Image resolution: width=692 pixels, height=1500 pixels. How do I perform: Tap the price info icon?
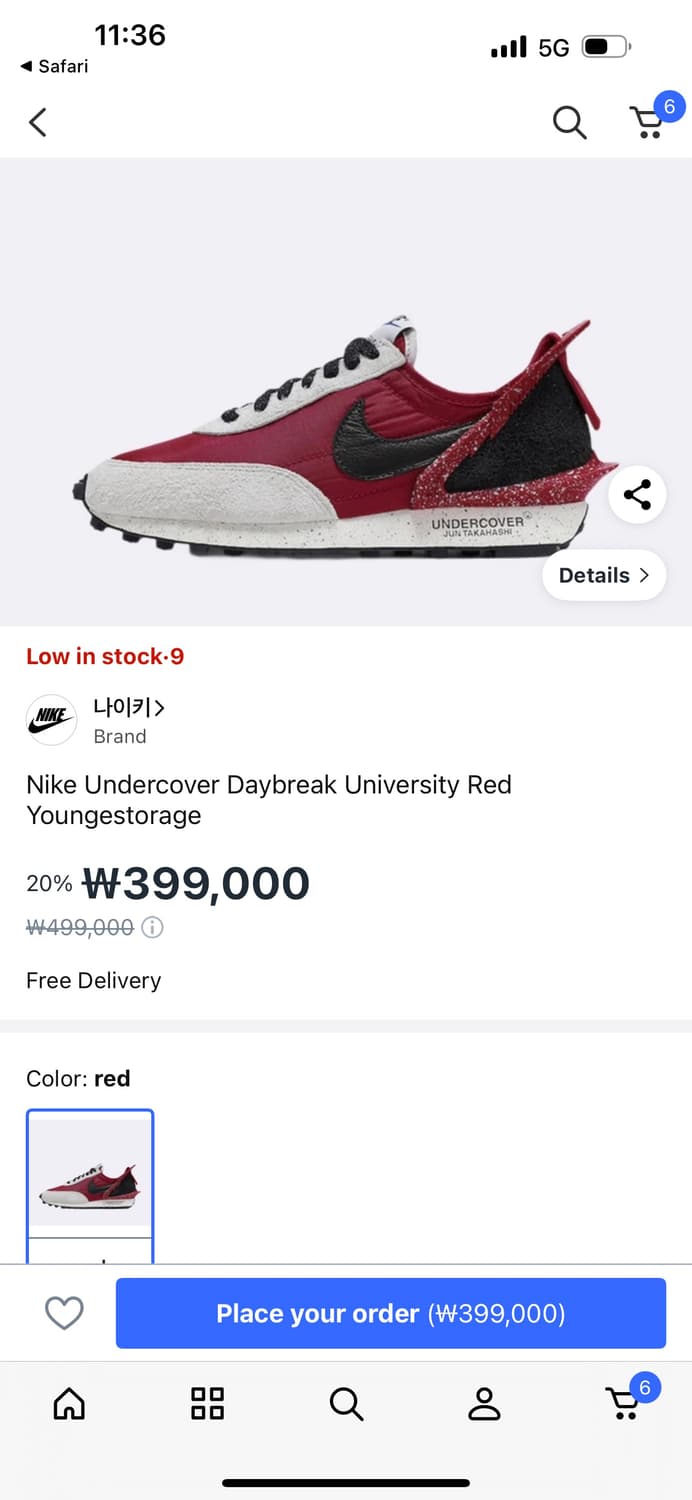coord(152,928)
